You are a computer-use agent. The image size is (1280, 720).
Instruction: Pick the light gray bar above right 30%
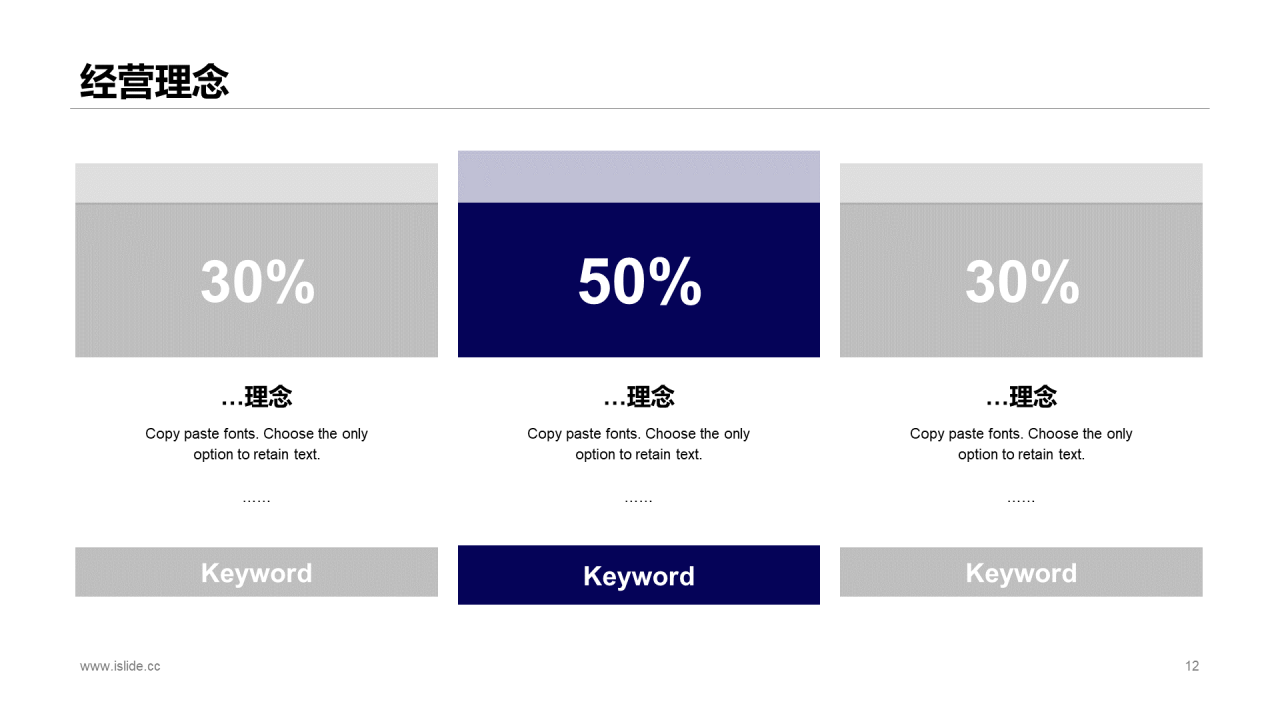pos(1021,183)
